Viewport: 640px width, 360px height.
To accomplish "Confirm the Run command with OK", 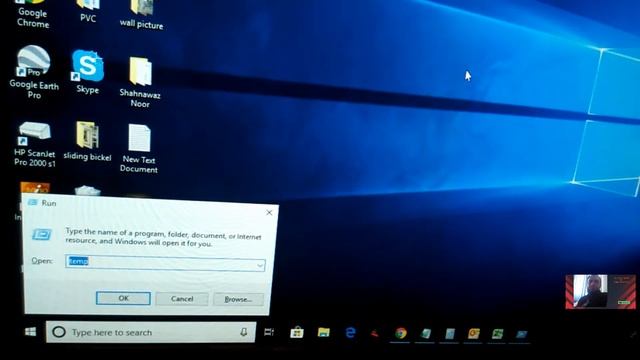I will pyautogui.click(x=123, y=298).
